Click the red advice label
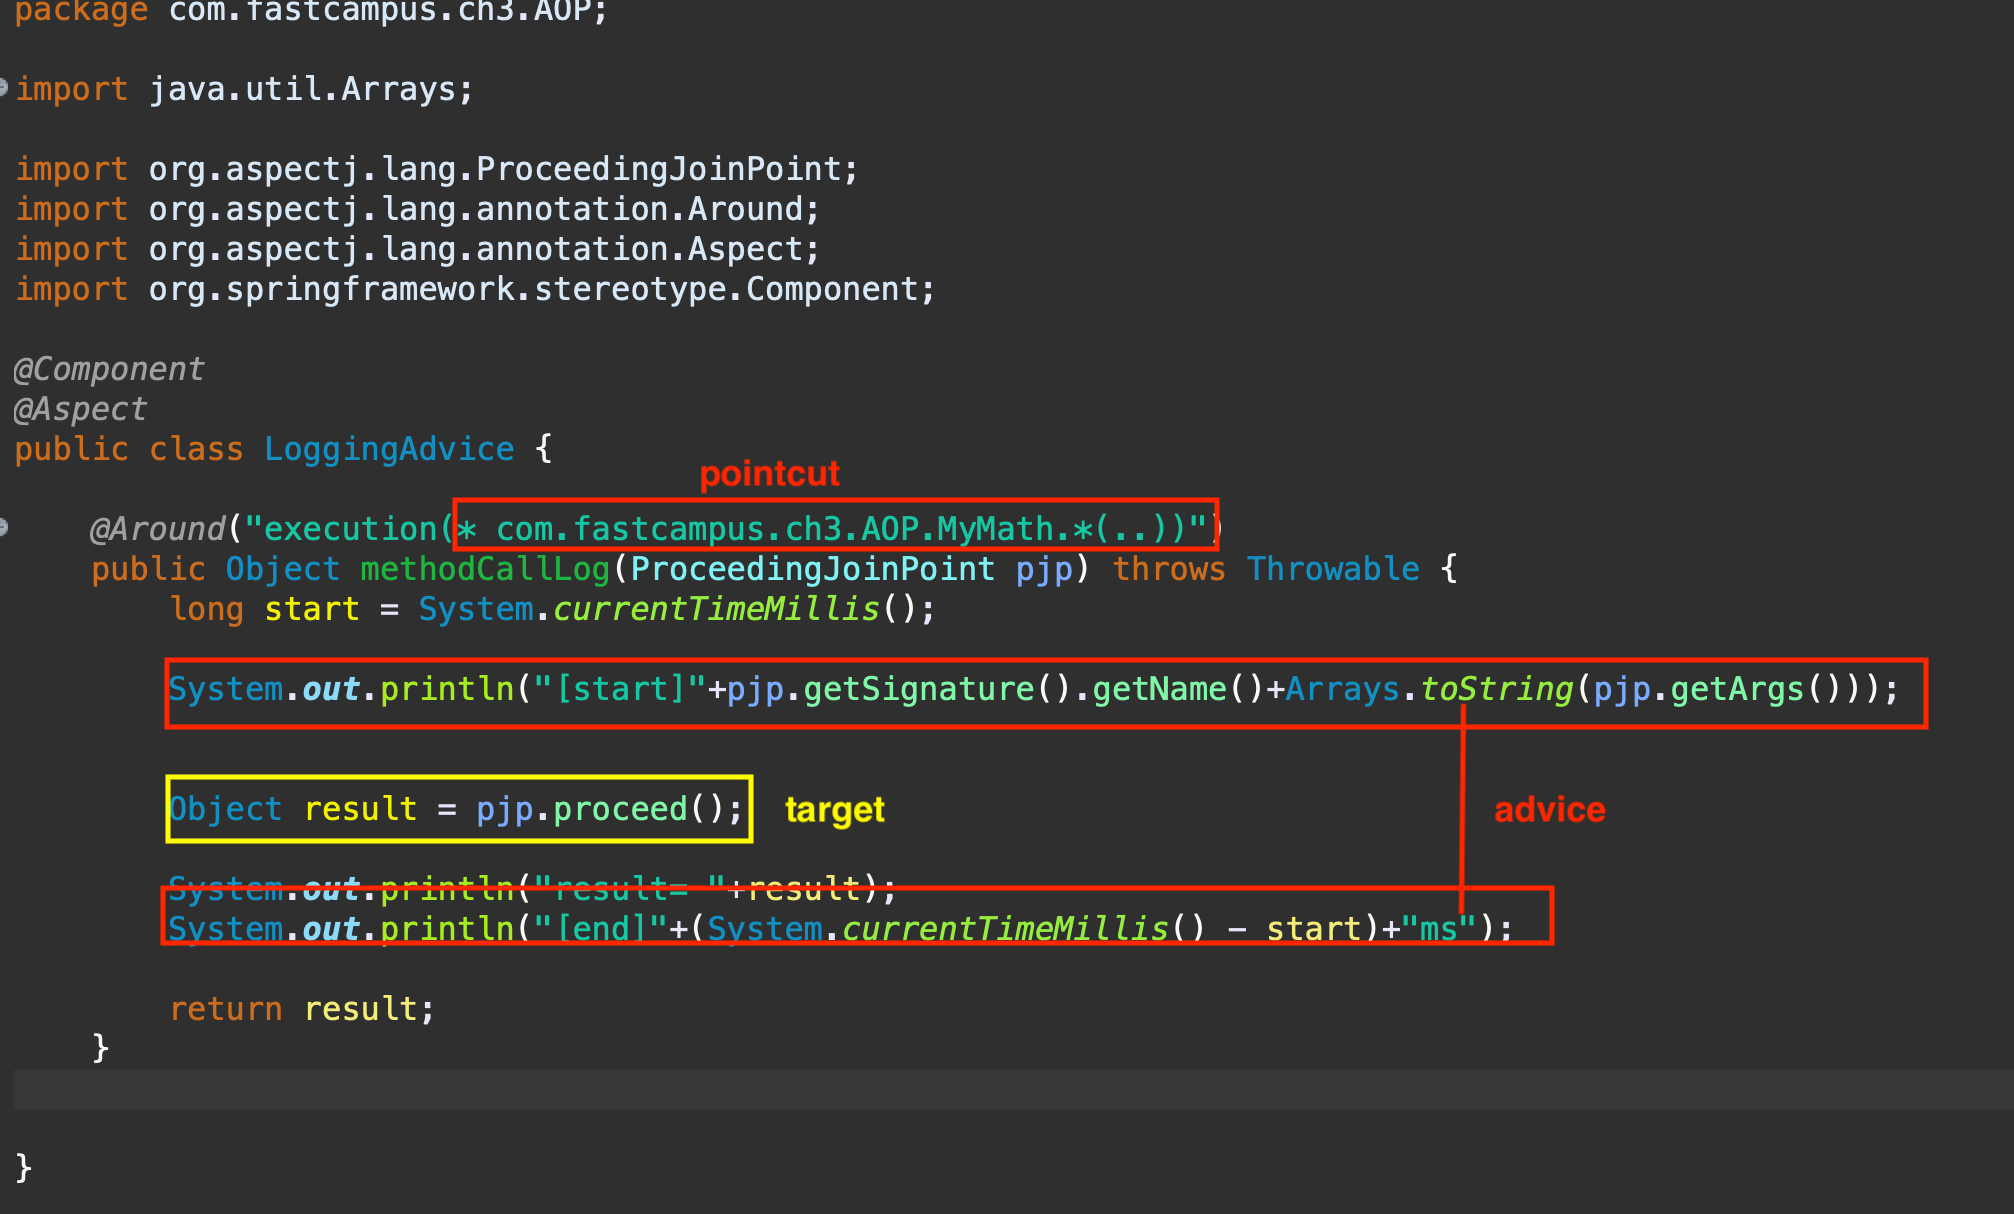 1549,809
